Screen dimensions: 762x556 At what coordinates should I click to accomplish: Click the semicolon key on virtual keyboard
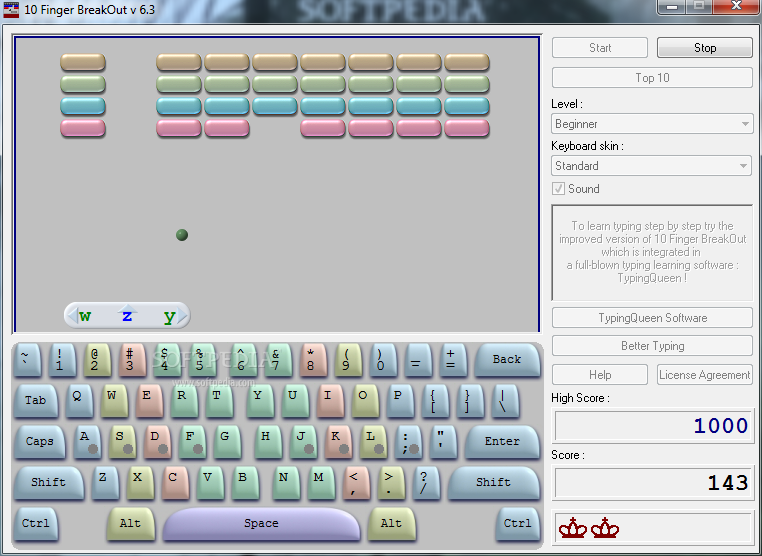[x=408, y=441]
